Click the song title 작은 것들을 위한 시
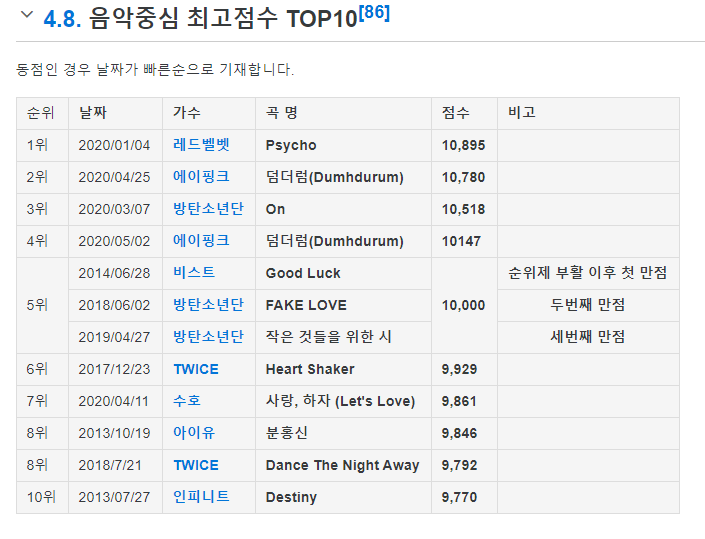 pyautogui.click(x=329, y=337)
